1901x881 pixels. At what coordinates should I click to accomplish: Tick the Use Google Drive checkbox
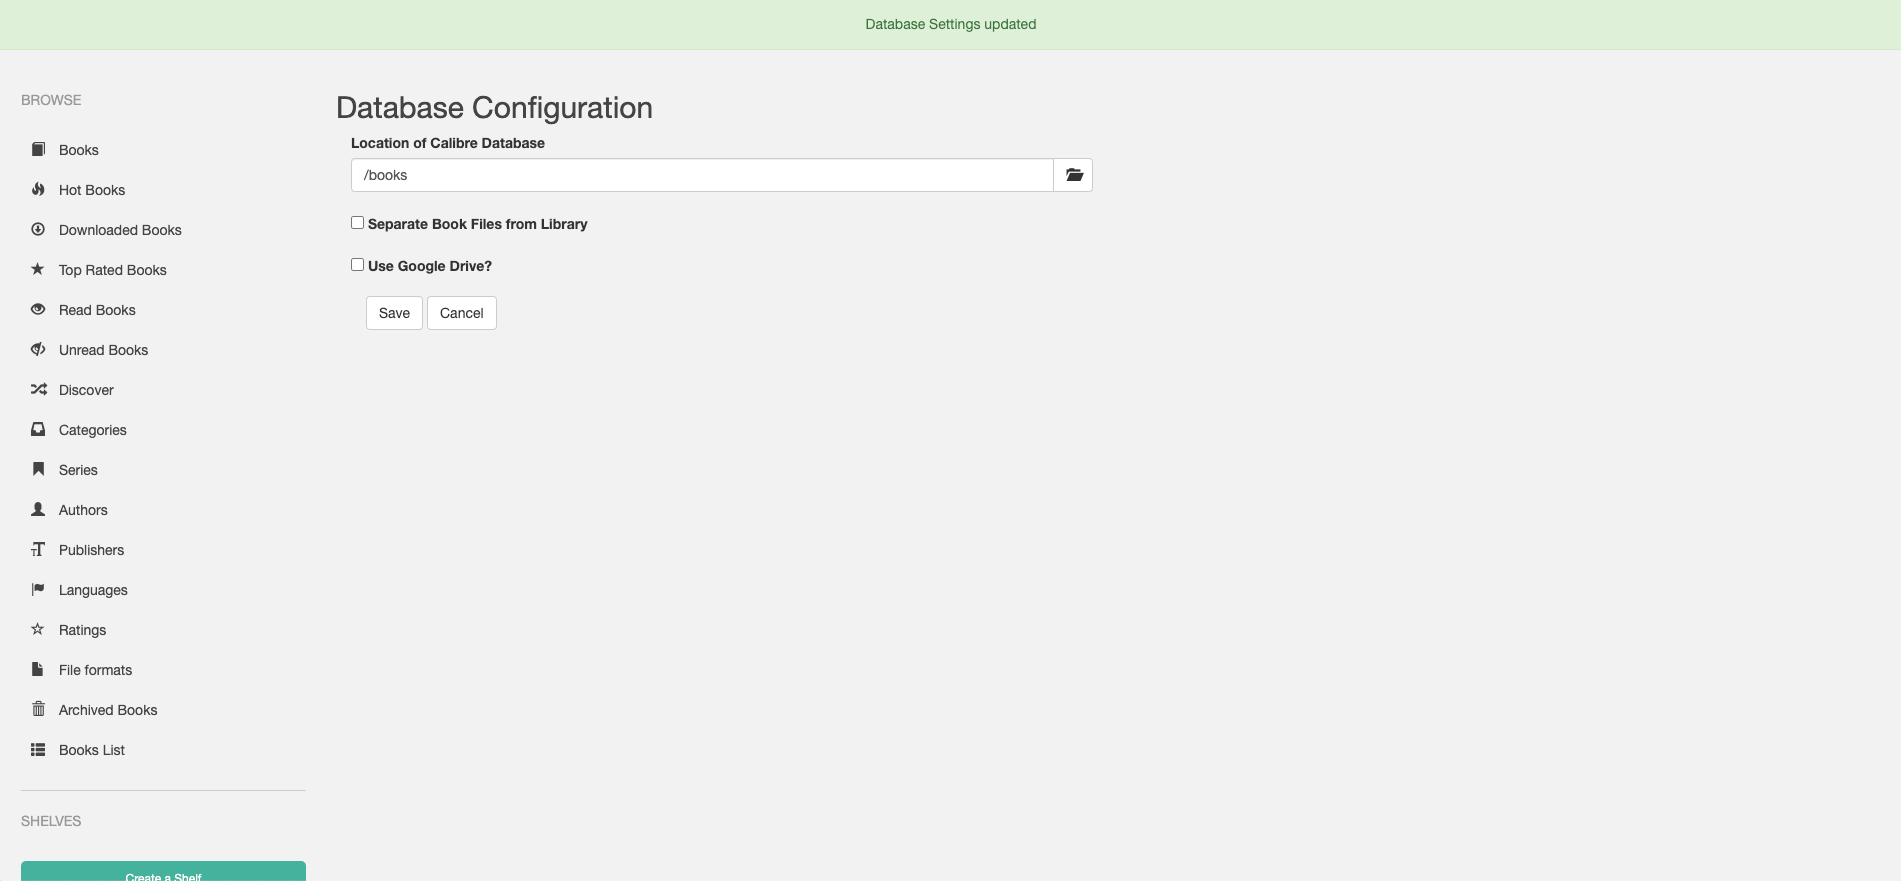click(357, 265)
